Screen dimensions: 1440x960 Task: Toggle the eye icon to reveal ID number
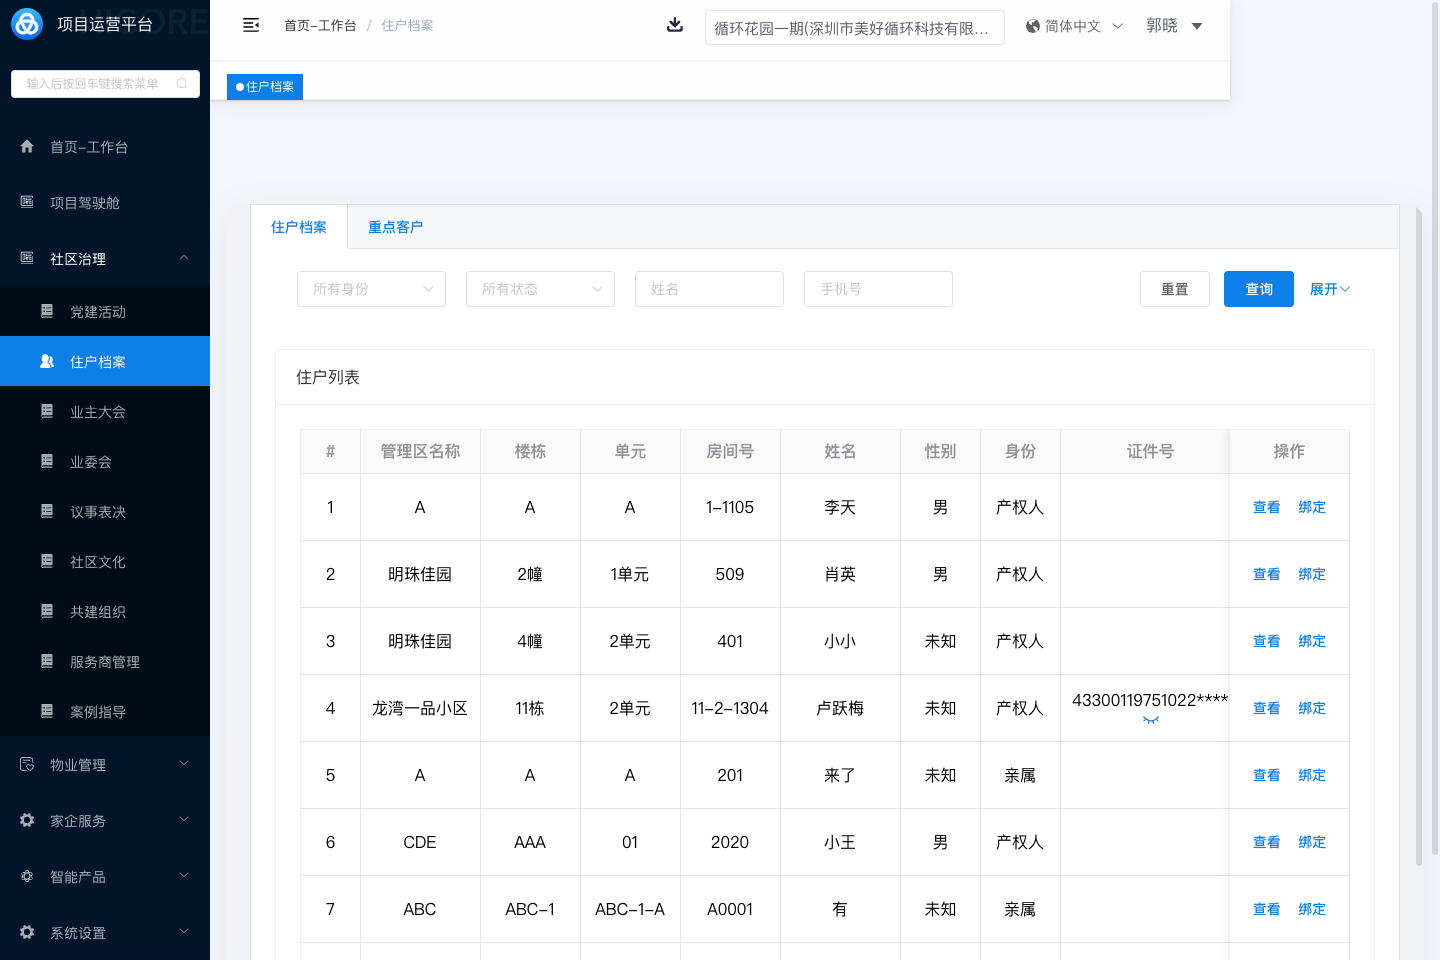pos(1150,720)
